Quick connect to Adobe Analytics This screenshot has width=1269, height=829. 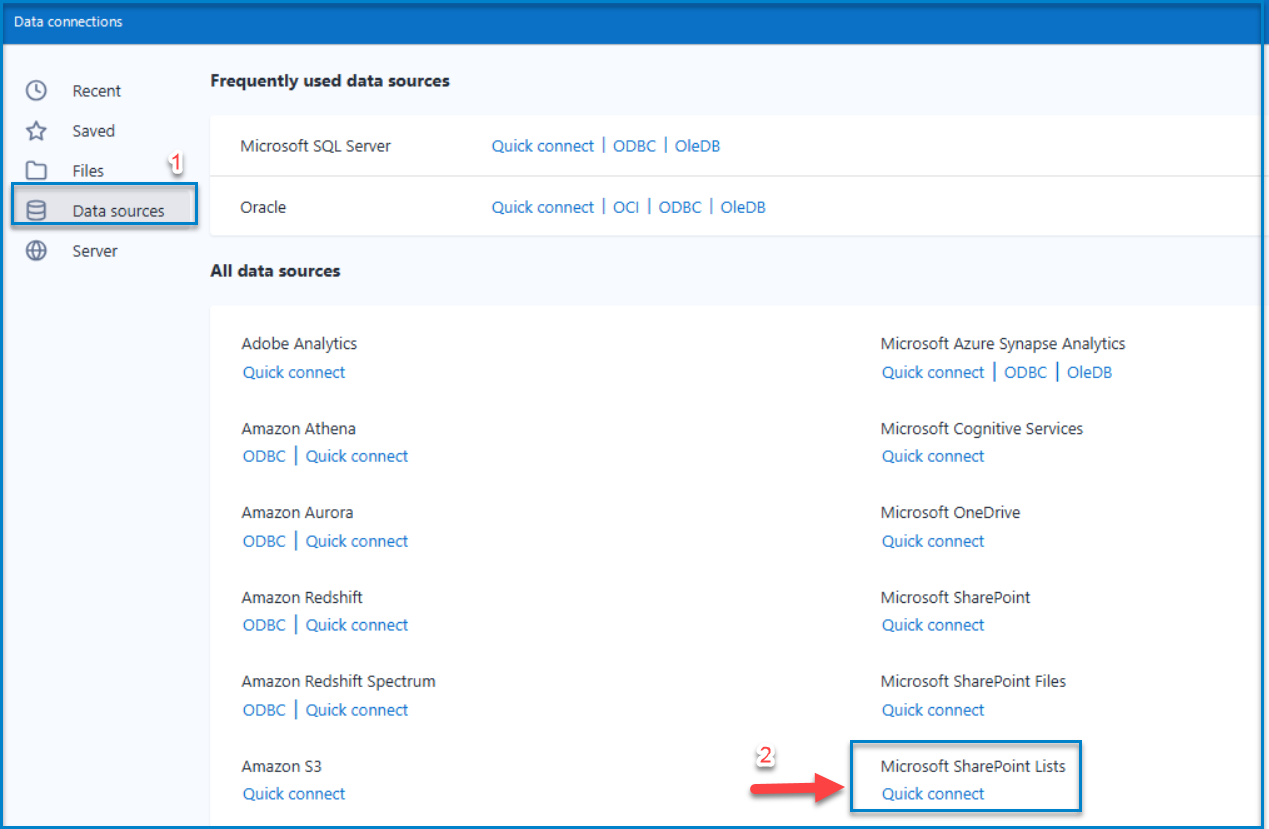[294, 372]
